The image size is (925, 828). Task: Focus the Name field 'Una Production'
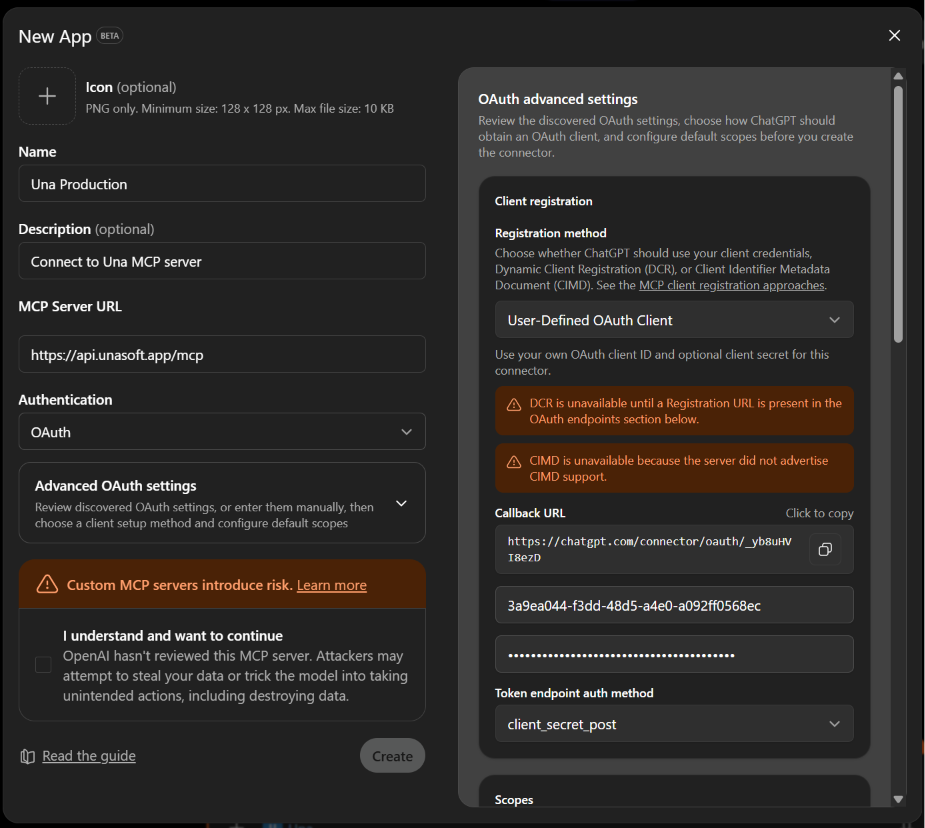[x=222, y=183]
